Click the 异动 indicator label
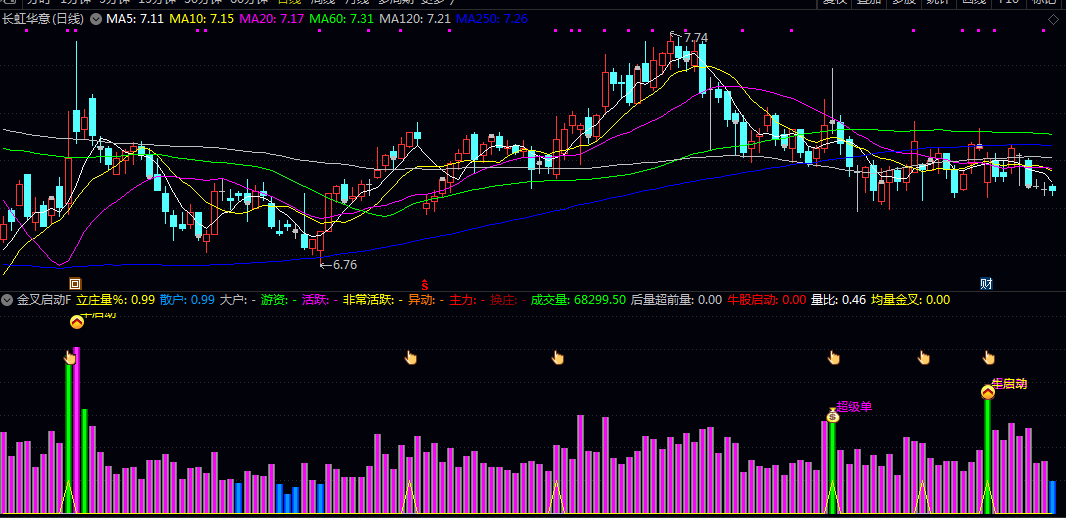This screenshot has height=518, width=1066. click(x=426, y=300)
